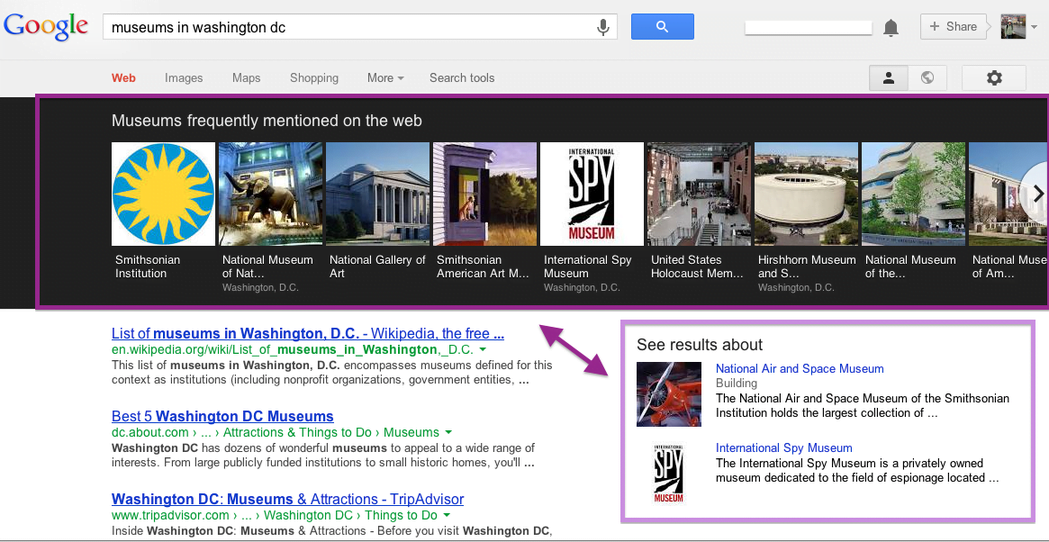
Task: Switch to the Images tab
Action: tap(184, 78)
